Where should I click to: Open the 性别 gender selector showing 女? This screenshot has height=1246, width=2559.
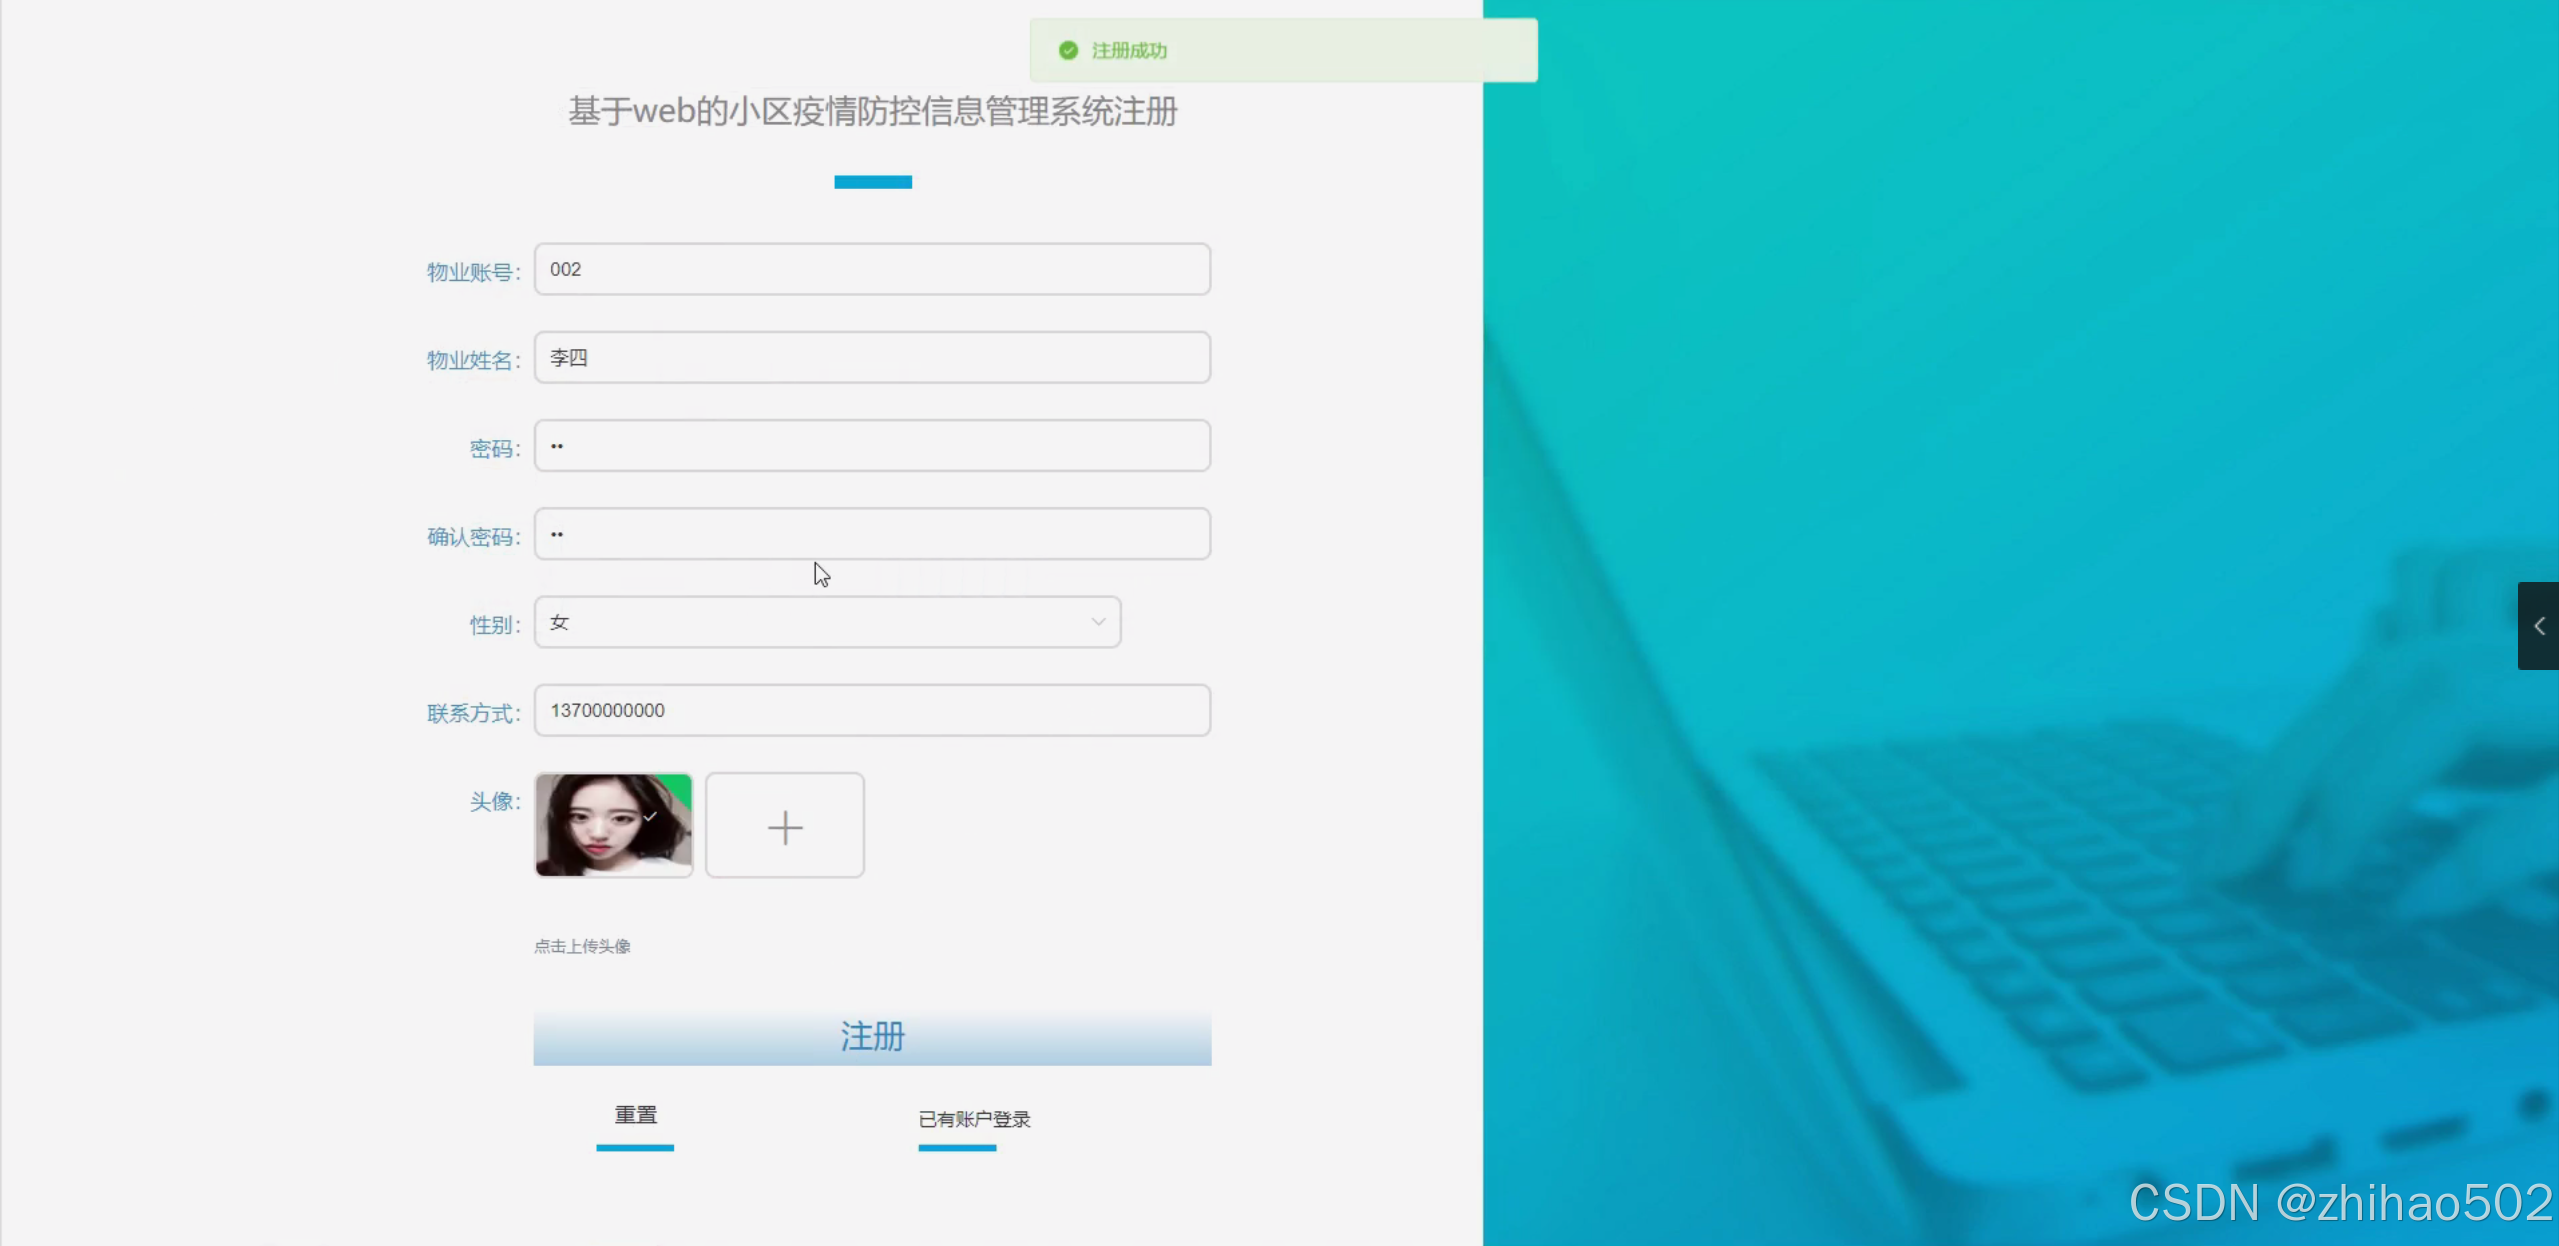(825, 621)
